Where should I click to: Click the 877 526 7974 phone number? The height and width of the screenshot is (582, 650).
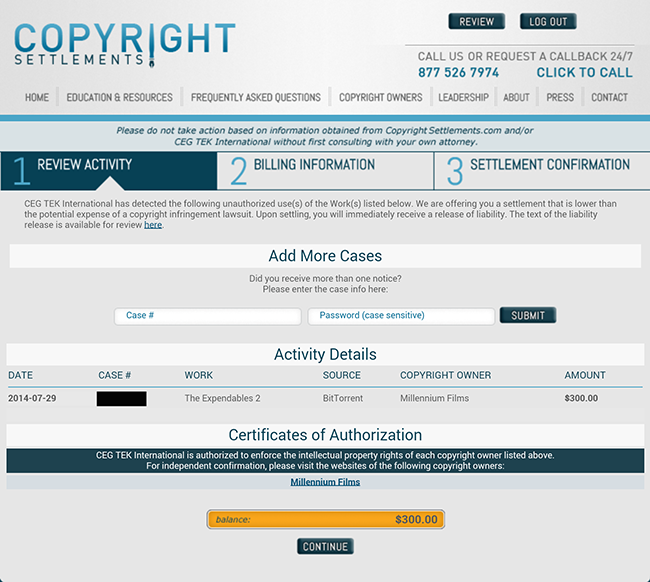pos(458,73)
